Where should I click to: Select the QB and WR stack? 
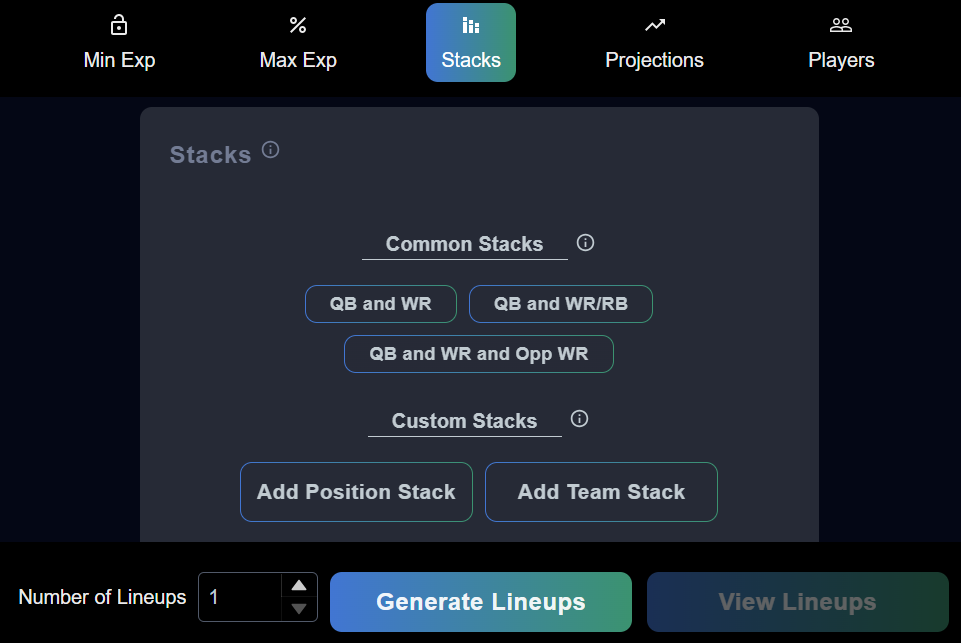(x=380, y=303)
